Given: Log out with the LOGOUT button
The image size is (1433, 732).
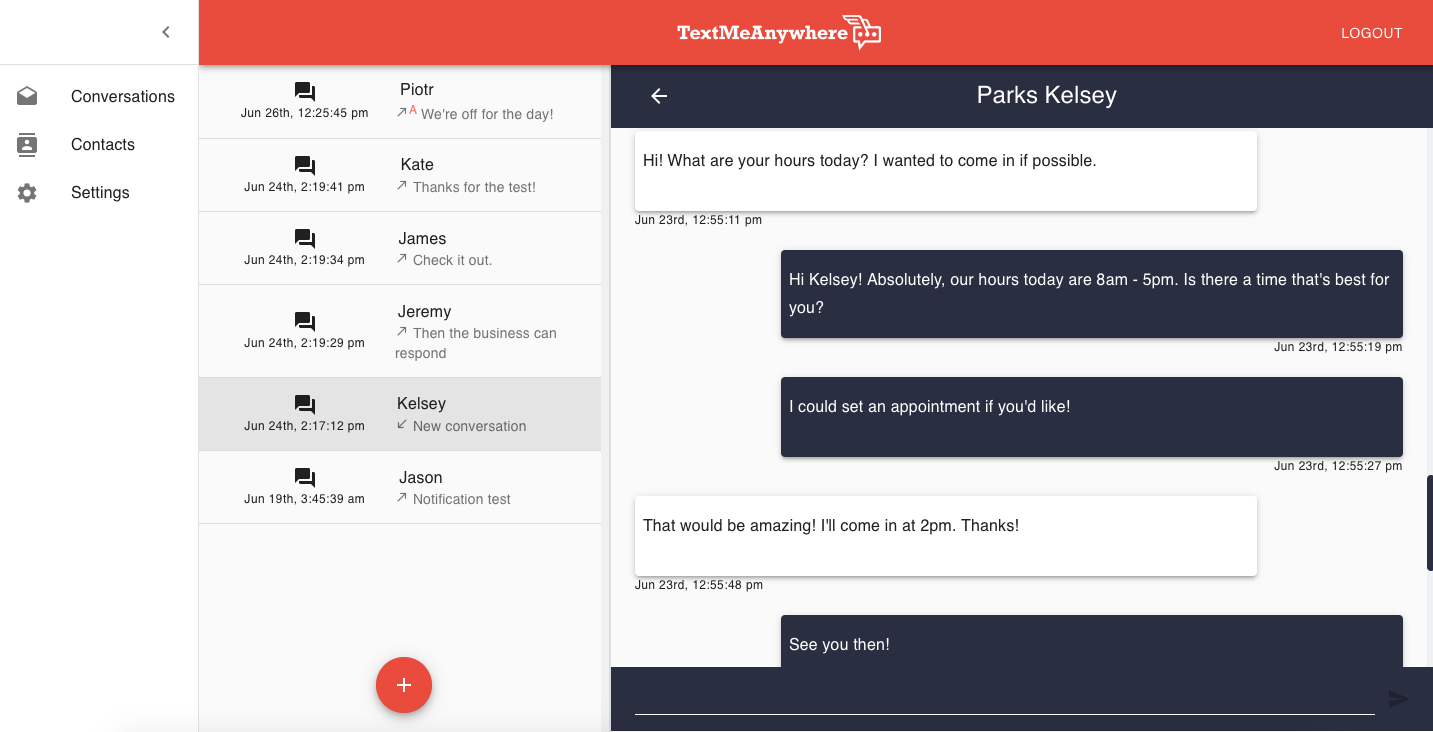Looking at the screenshot, I should (x=1371, y=33).
